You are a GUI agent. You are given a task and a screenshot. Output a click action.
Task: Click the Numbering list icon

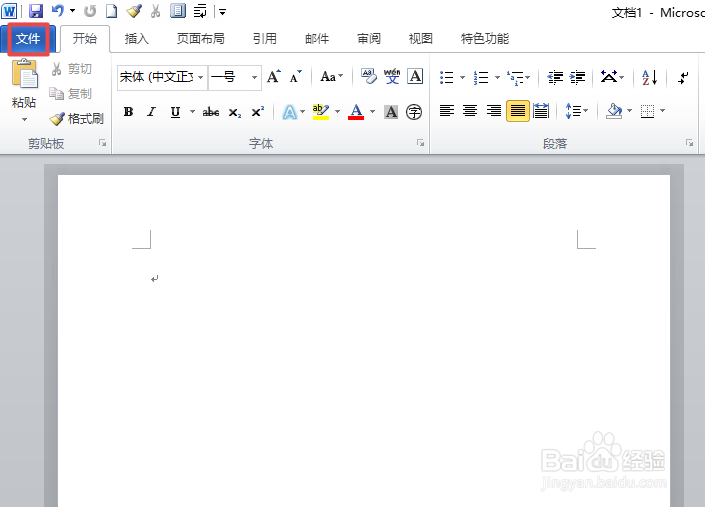pyautogui.click(x=481, y=77)
